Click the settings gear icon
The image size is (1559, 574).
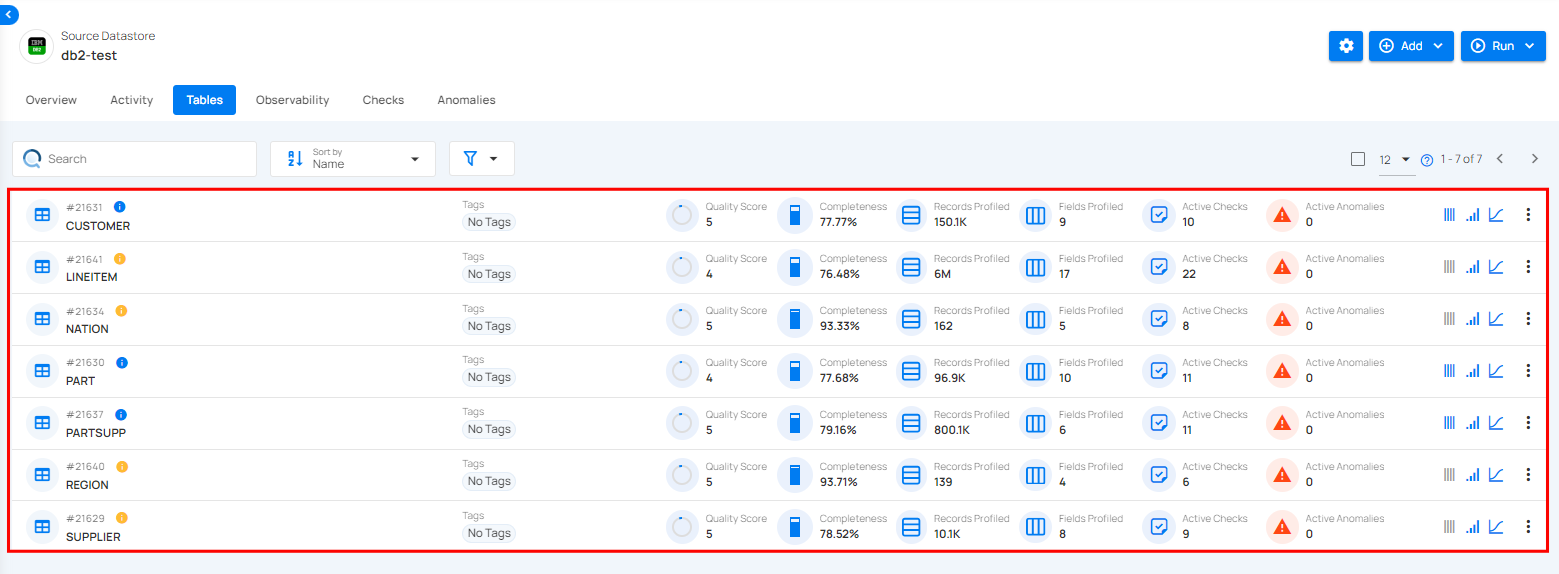pyautogui.click(x=1346, y=46)
